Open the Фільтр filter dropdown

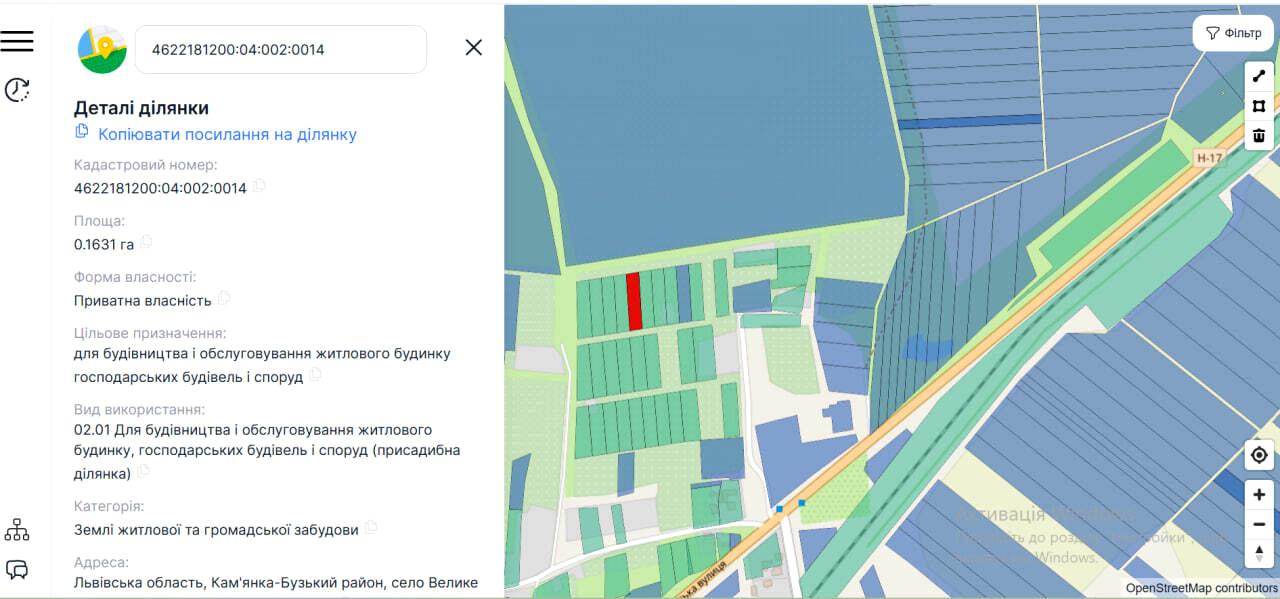[1233, 33]
